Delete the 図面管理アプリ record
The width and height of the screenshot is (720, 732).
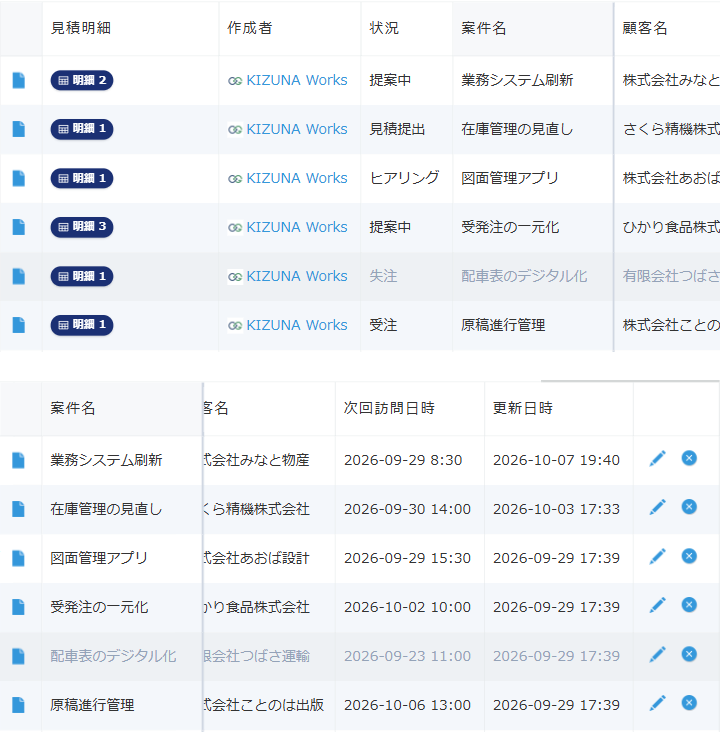(x=689, y=556)
